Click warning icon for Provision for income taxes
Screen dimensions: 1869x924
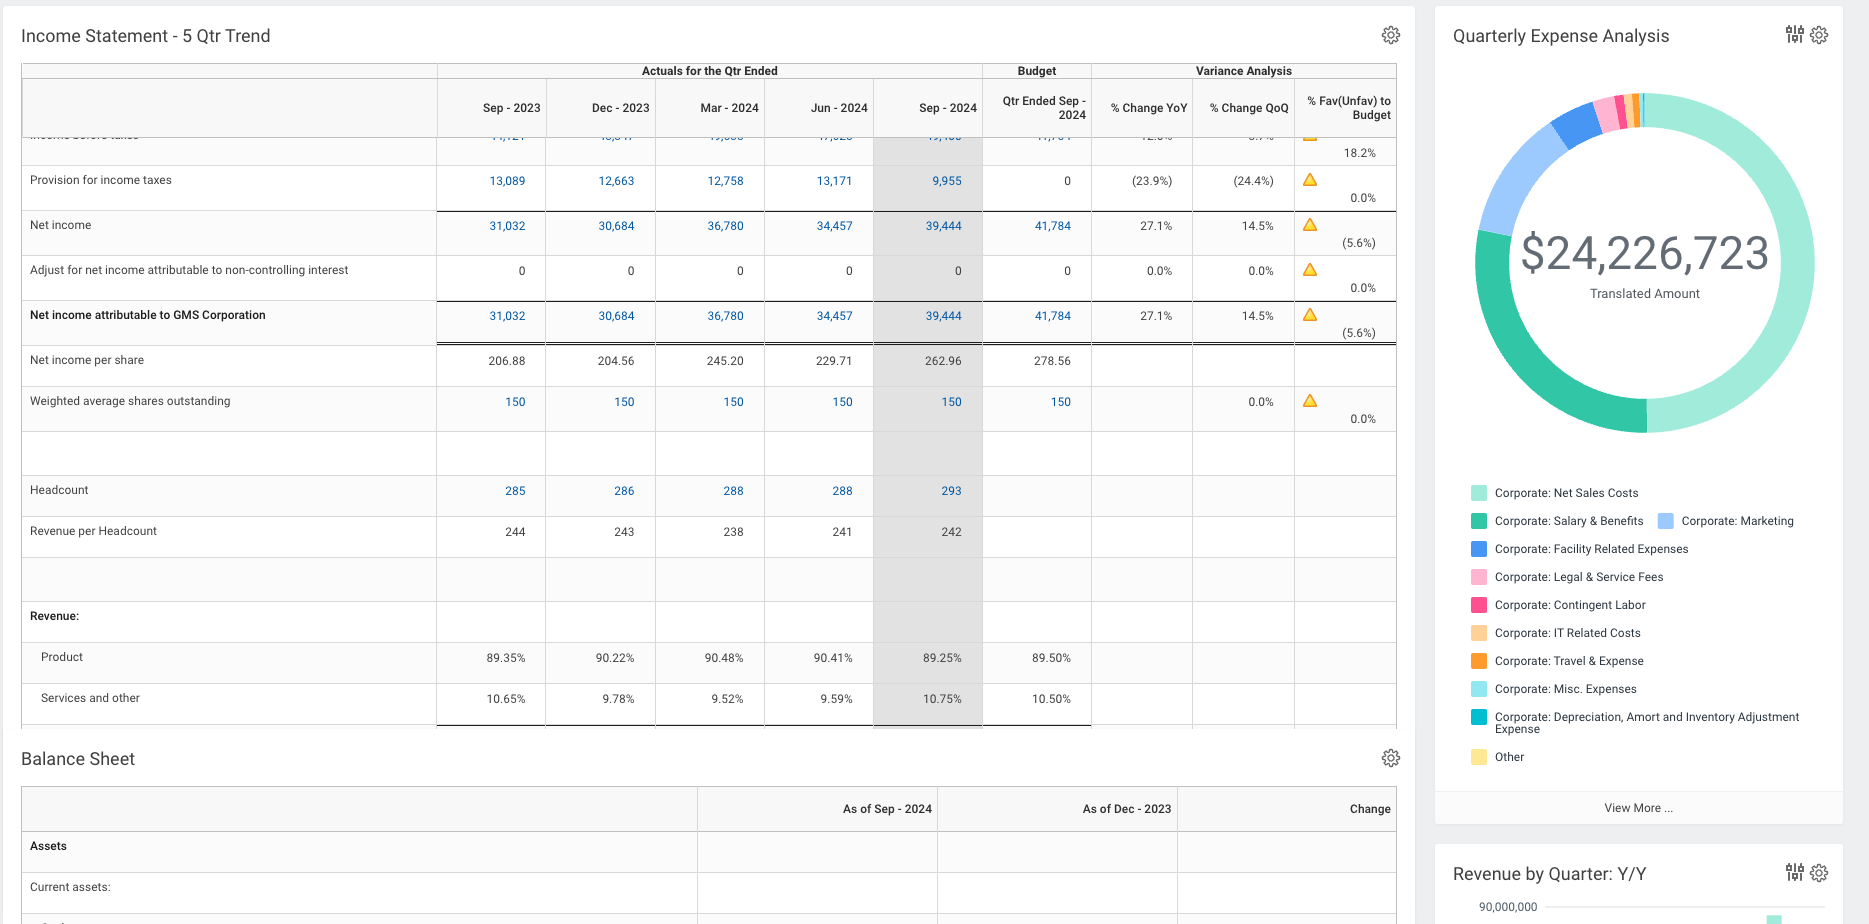pos(1310,180)
